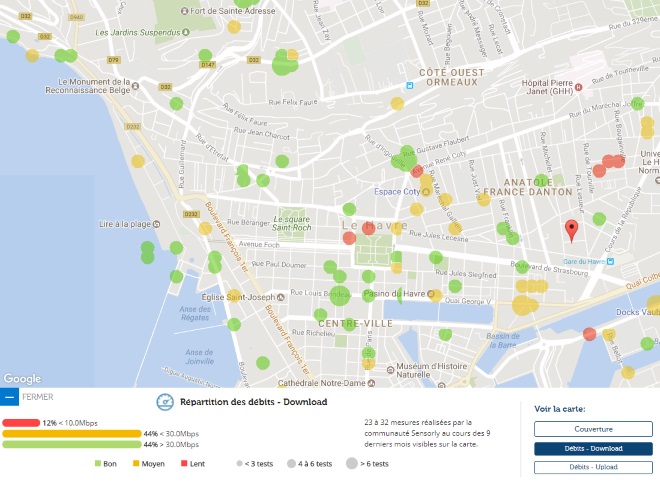Image resolution: width=660 pixels, height=488 pixels.
Task: Click the Gare du Havre station icon
Action: click(610, 261)
